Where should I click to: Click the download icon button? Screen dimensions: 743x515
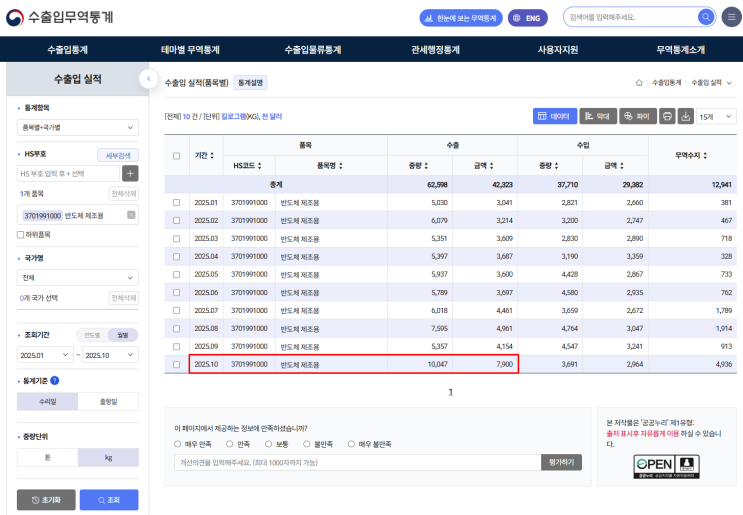click(685, 116)
